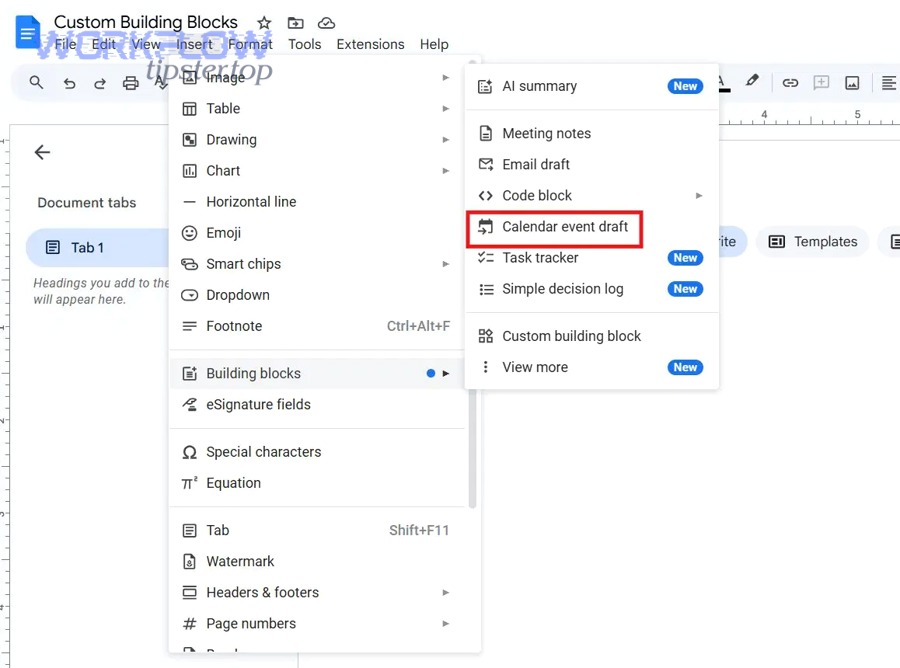Select Calendar event draft from Building blocks
The height and width of the screenshot is (668, 900).
554,227
